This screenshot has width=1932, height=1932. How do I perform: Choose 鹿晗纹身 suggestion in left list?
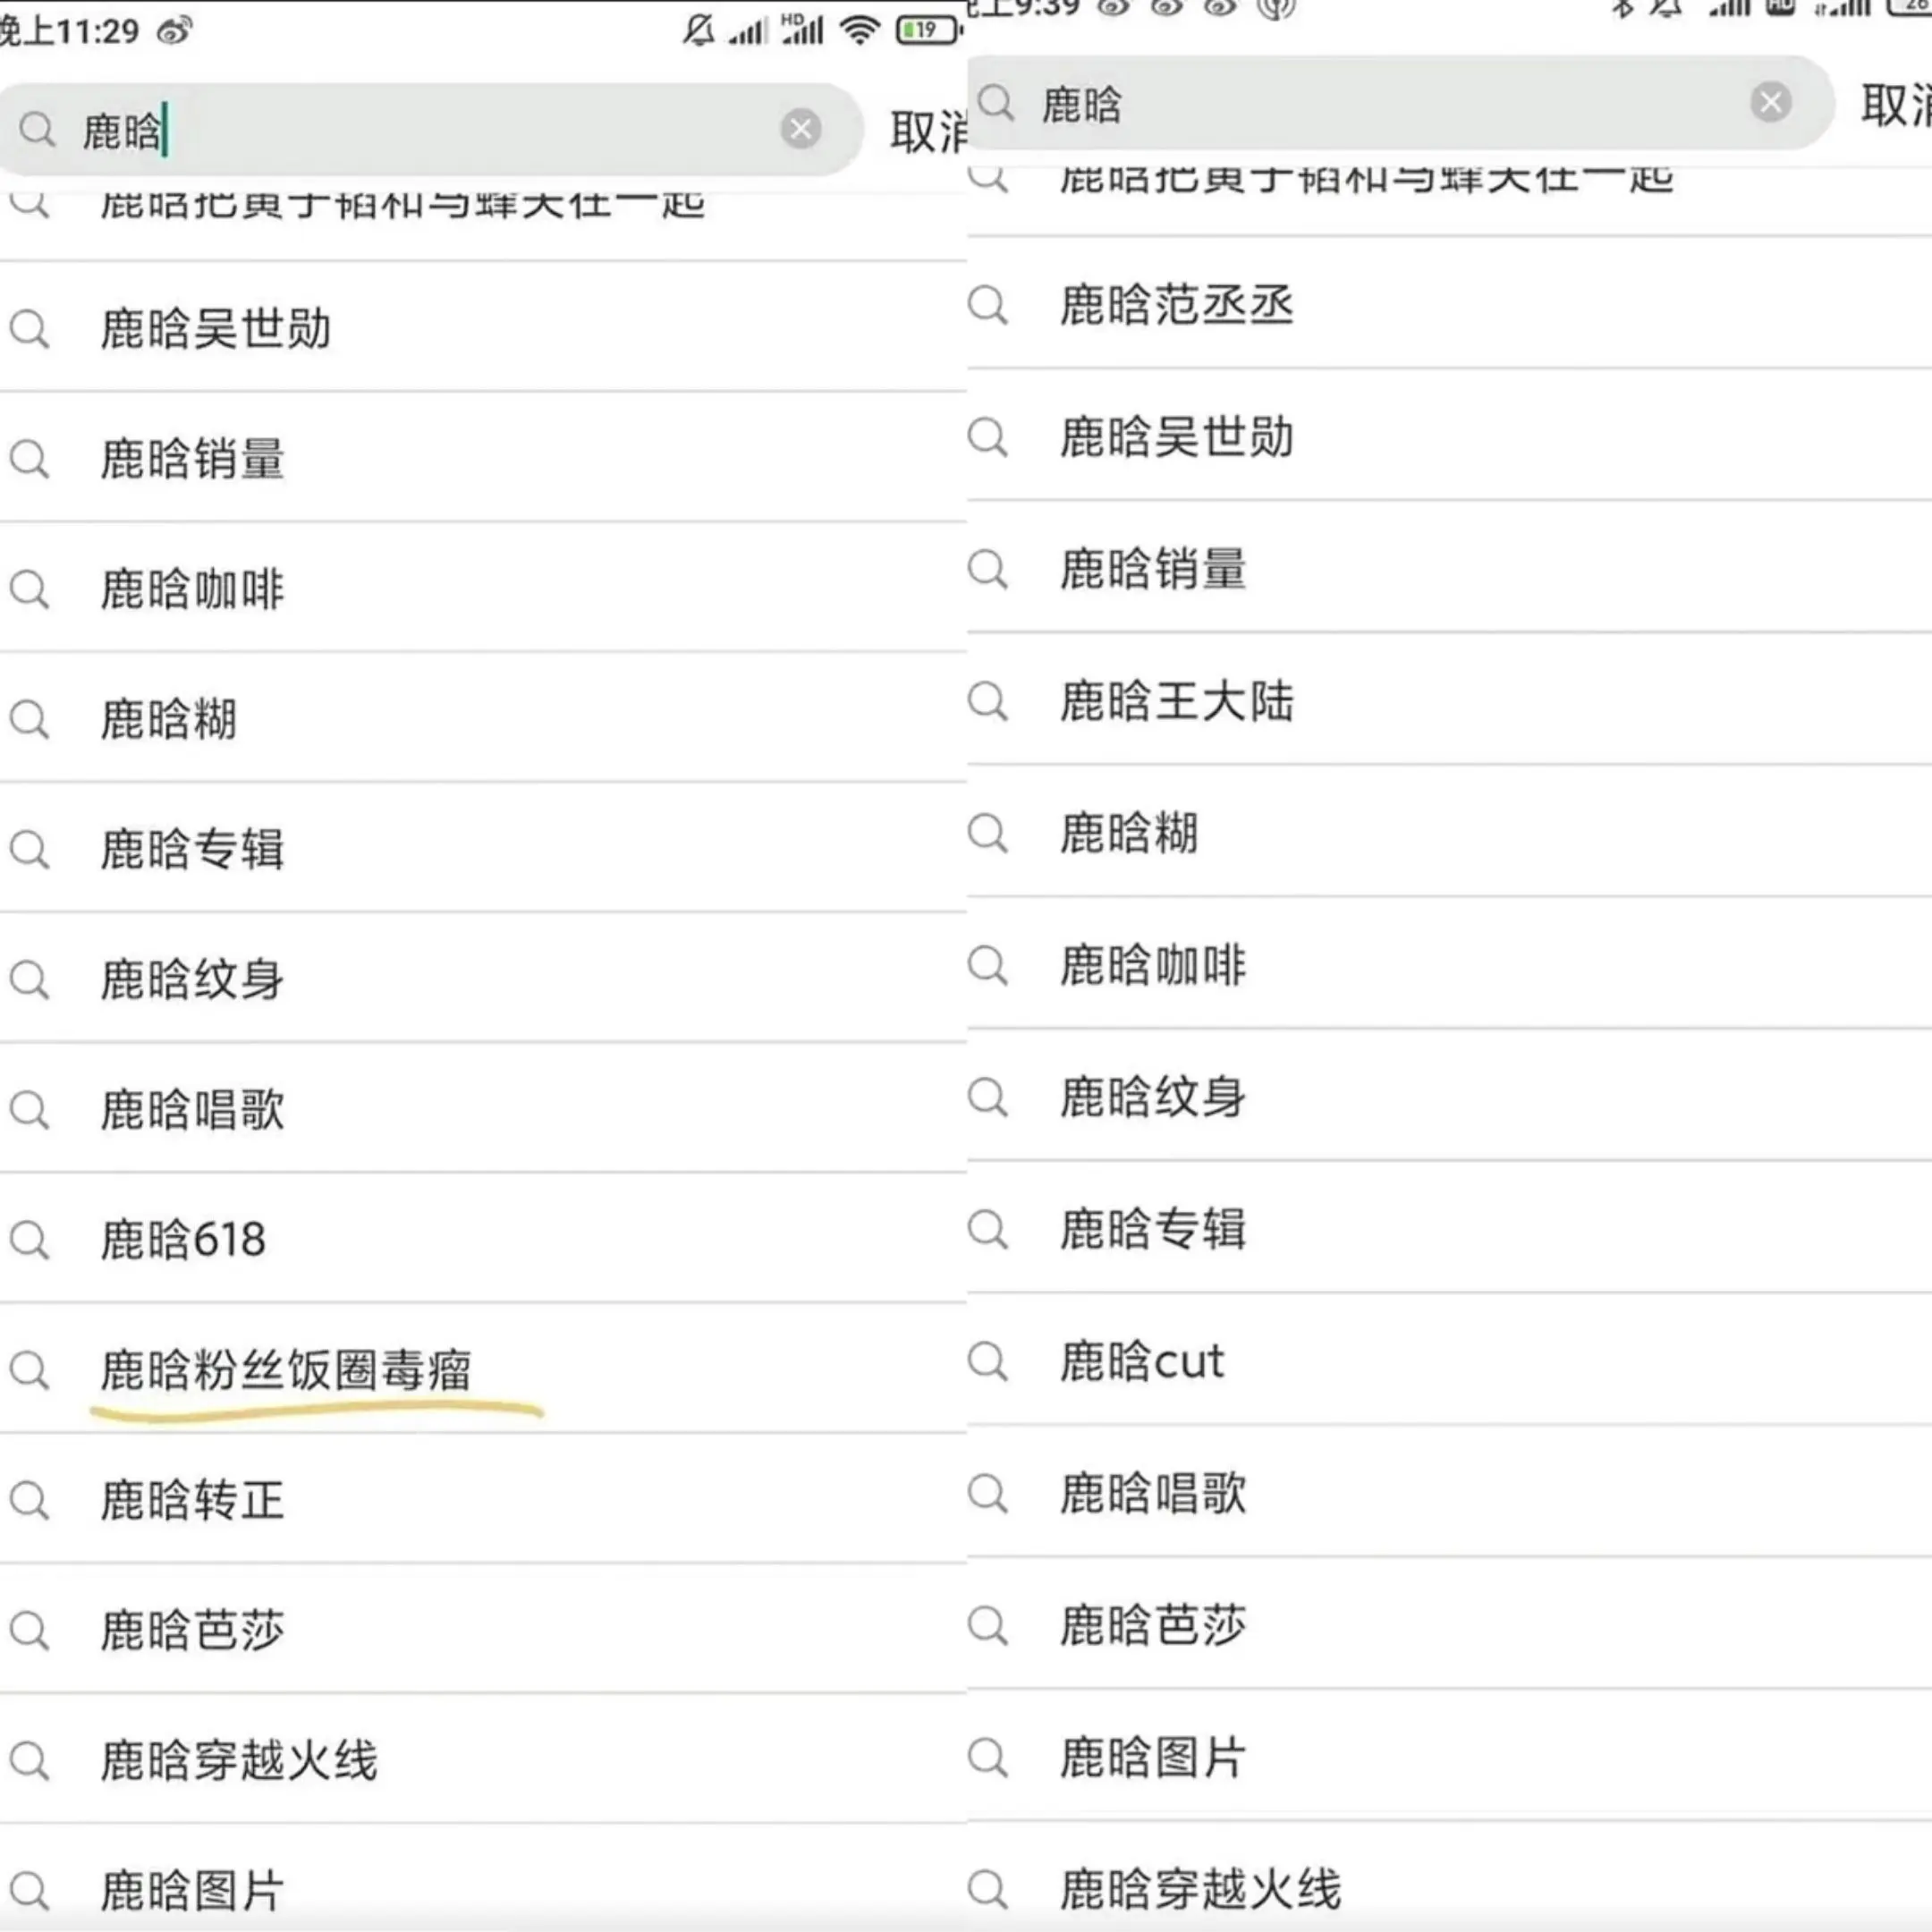click(193, 979)
